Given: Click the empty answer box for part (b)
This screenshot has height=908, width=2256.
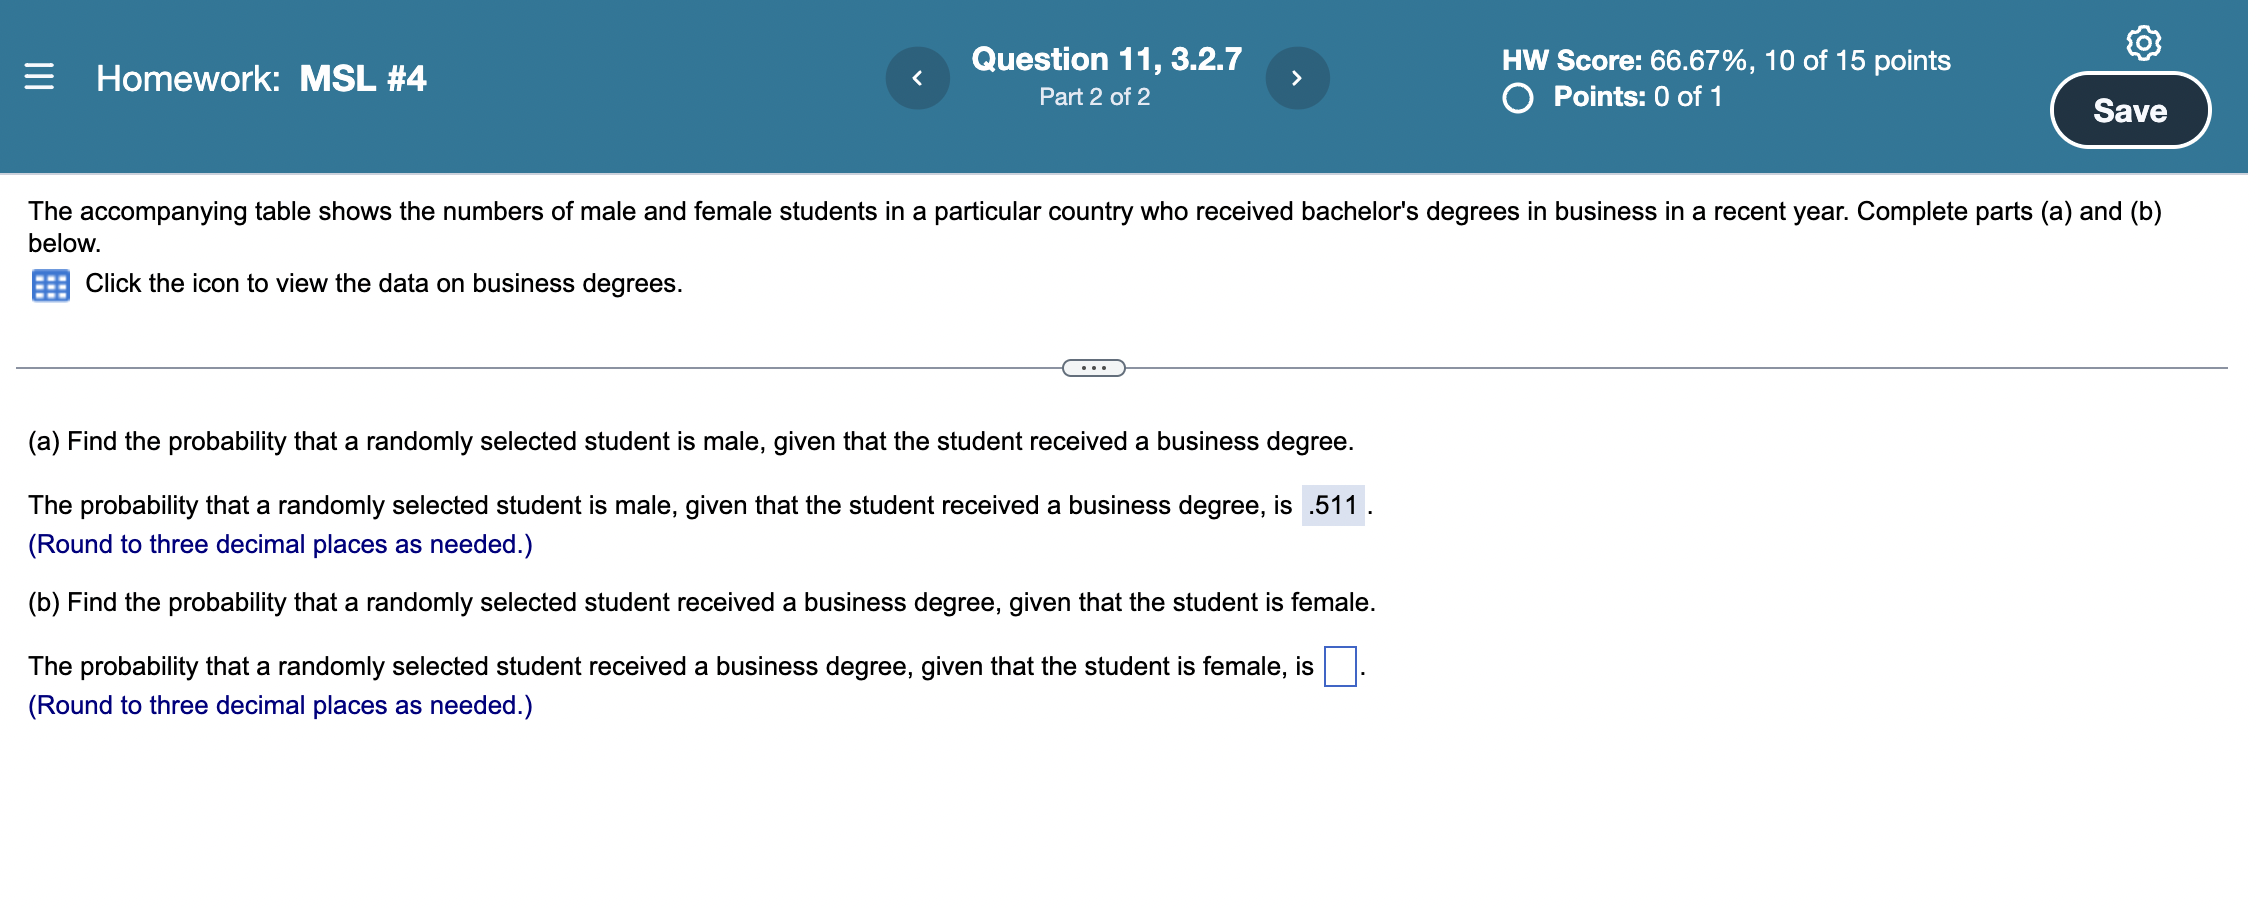Looking at the screenshot, I should point(1339,665).
